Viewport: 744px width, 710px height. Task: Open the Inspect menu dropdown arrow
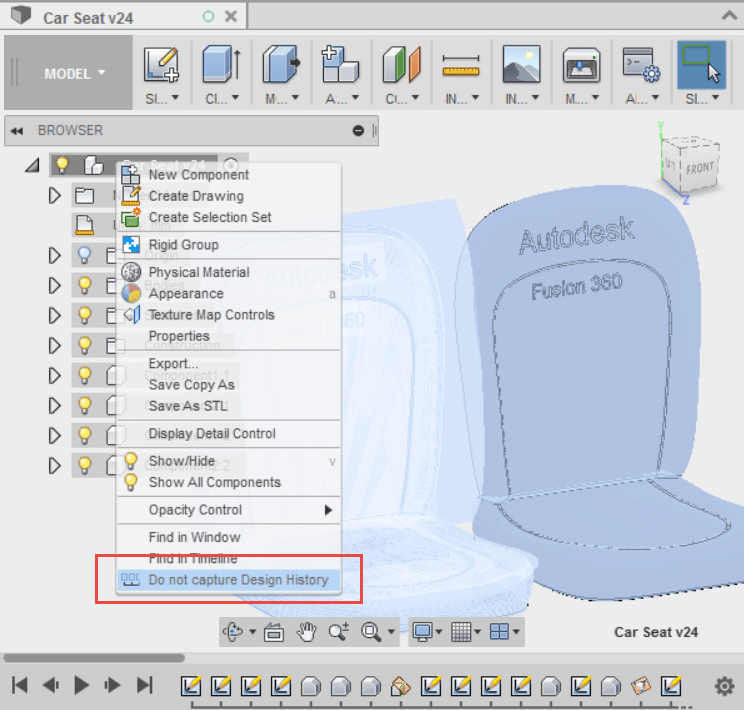[x=475, y=97]
